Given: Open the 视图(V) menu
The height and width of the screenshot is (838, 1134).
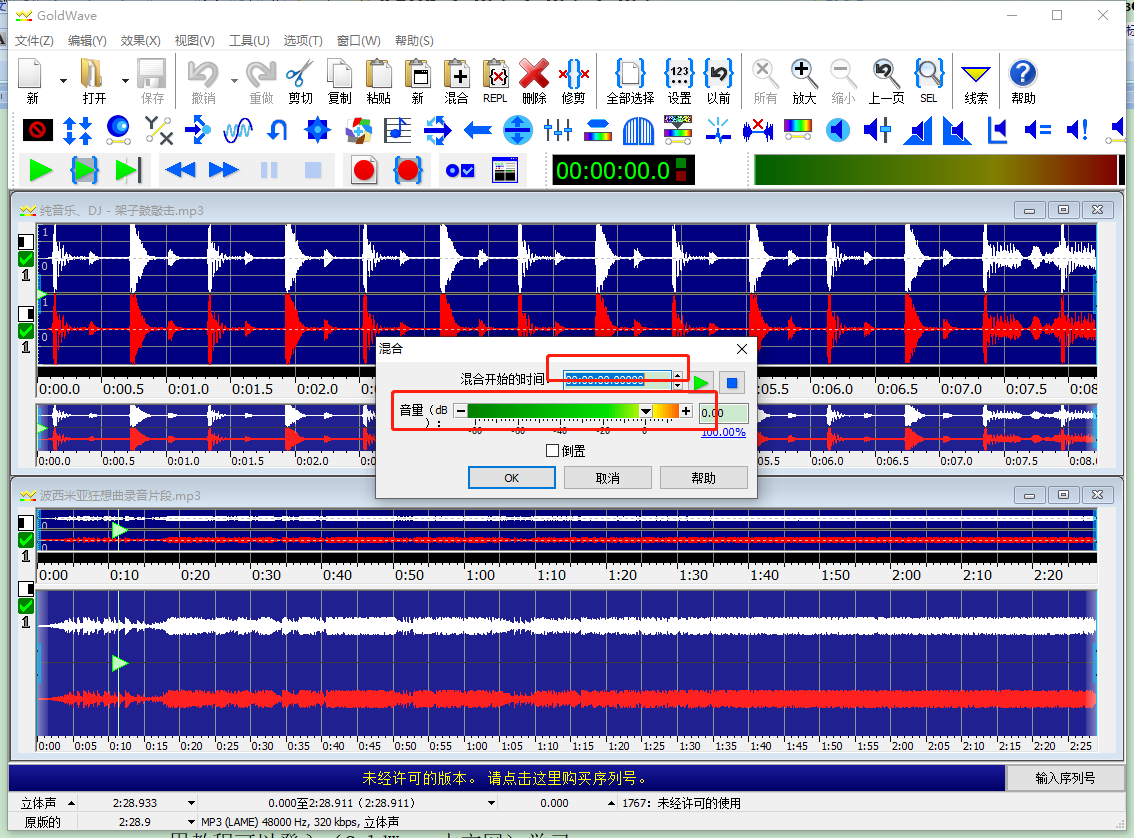Looking at the screenshot, I should 195,40.
